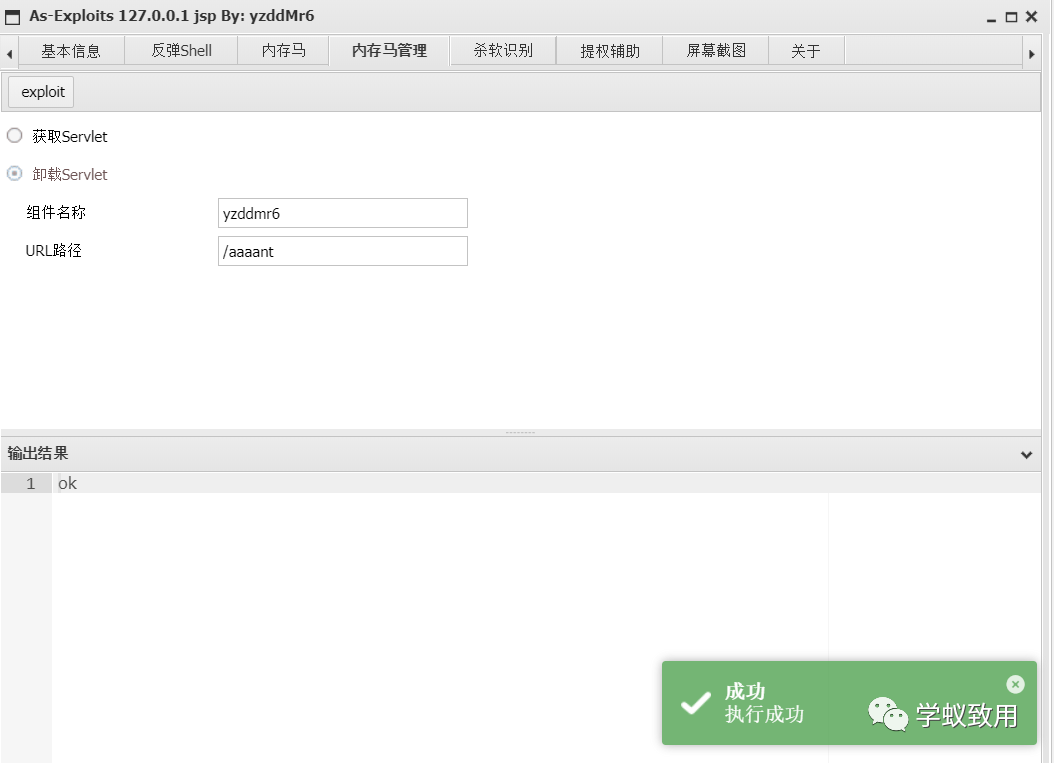This screenshot has width=1054, height=763.
Task: Maximize the As-Exploits window
Action: [x=1011, y=17]
